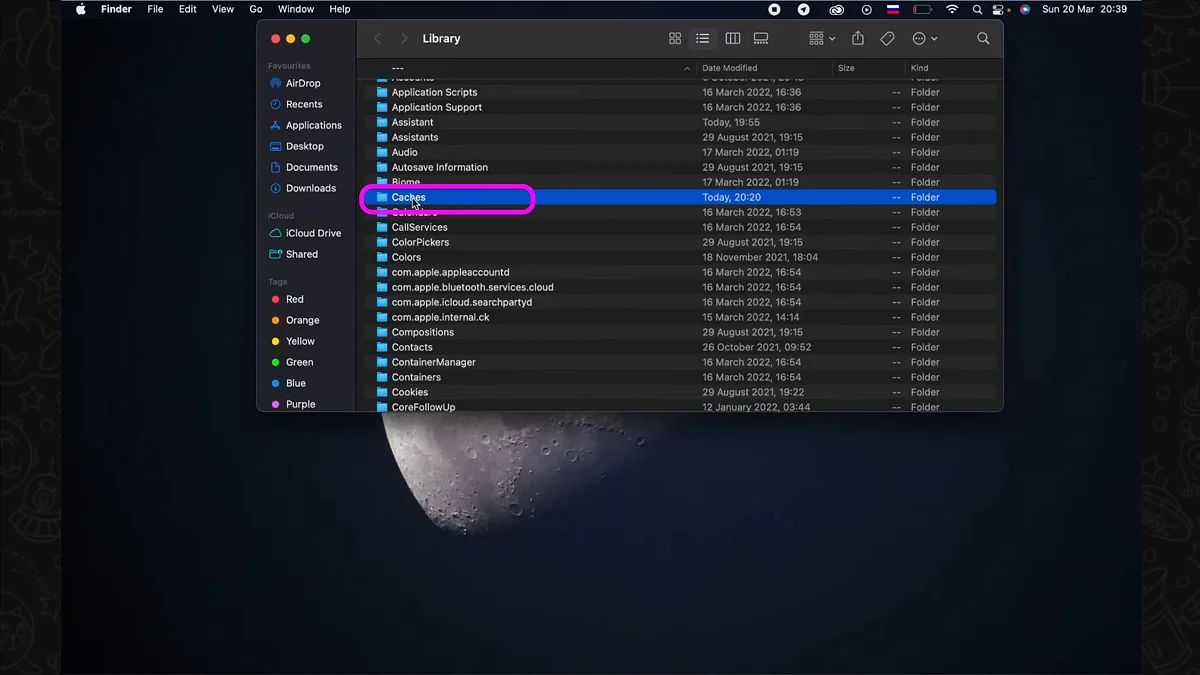The height and width of the screenshot is (675, 1200).
Task: Open the Go menu in menu bar
Action: [x=256, y=9]
